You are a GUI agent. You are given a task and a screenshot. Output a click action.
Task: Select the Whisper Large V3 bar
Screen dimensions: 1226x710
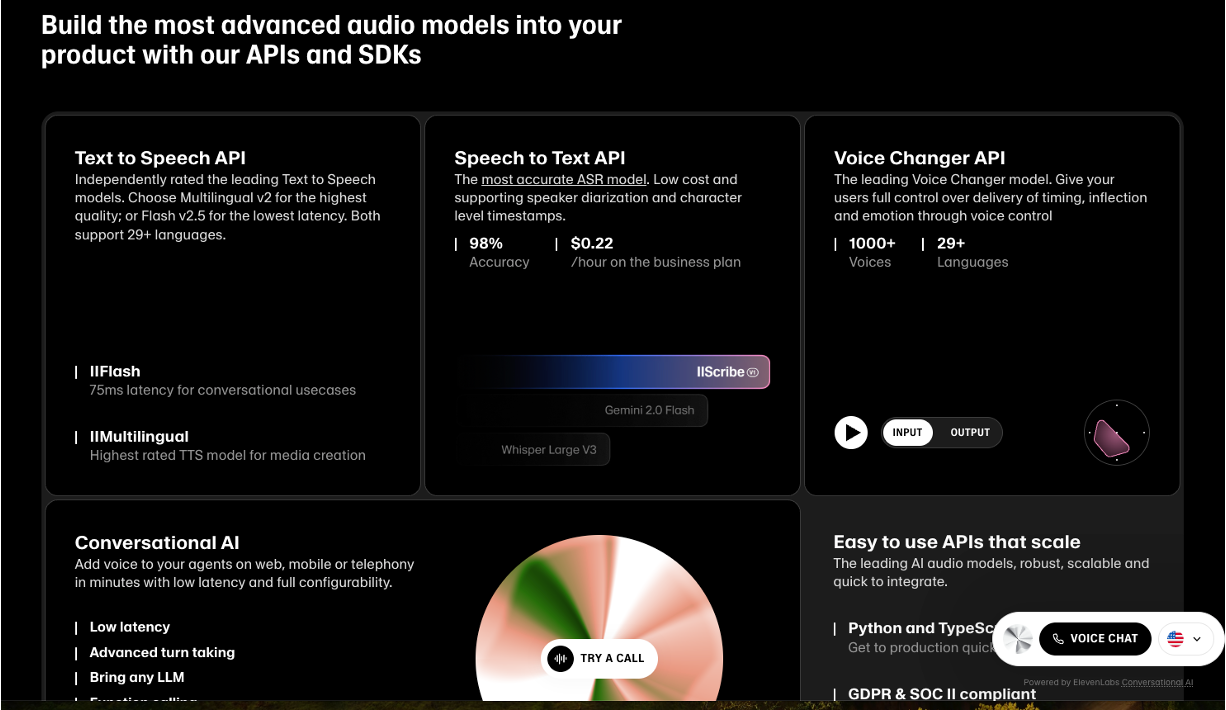click(x=549, y=450)
